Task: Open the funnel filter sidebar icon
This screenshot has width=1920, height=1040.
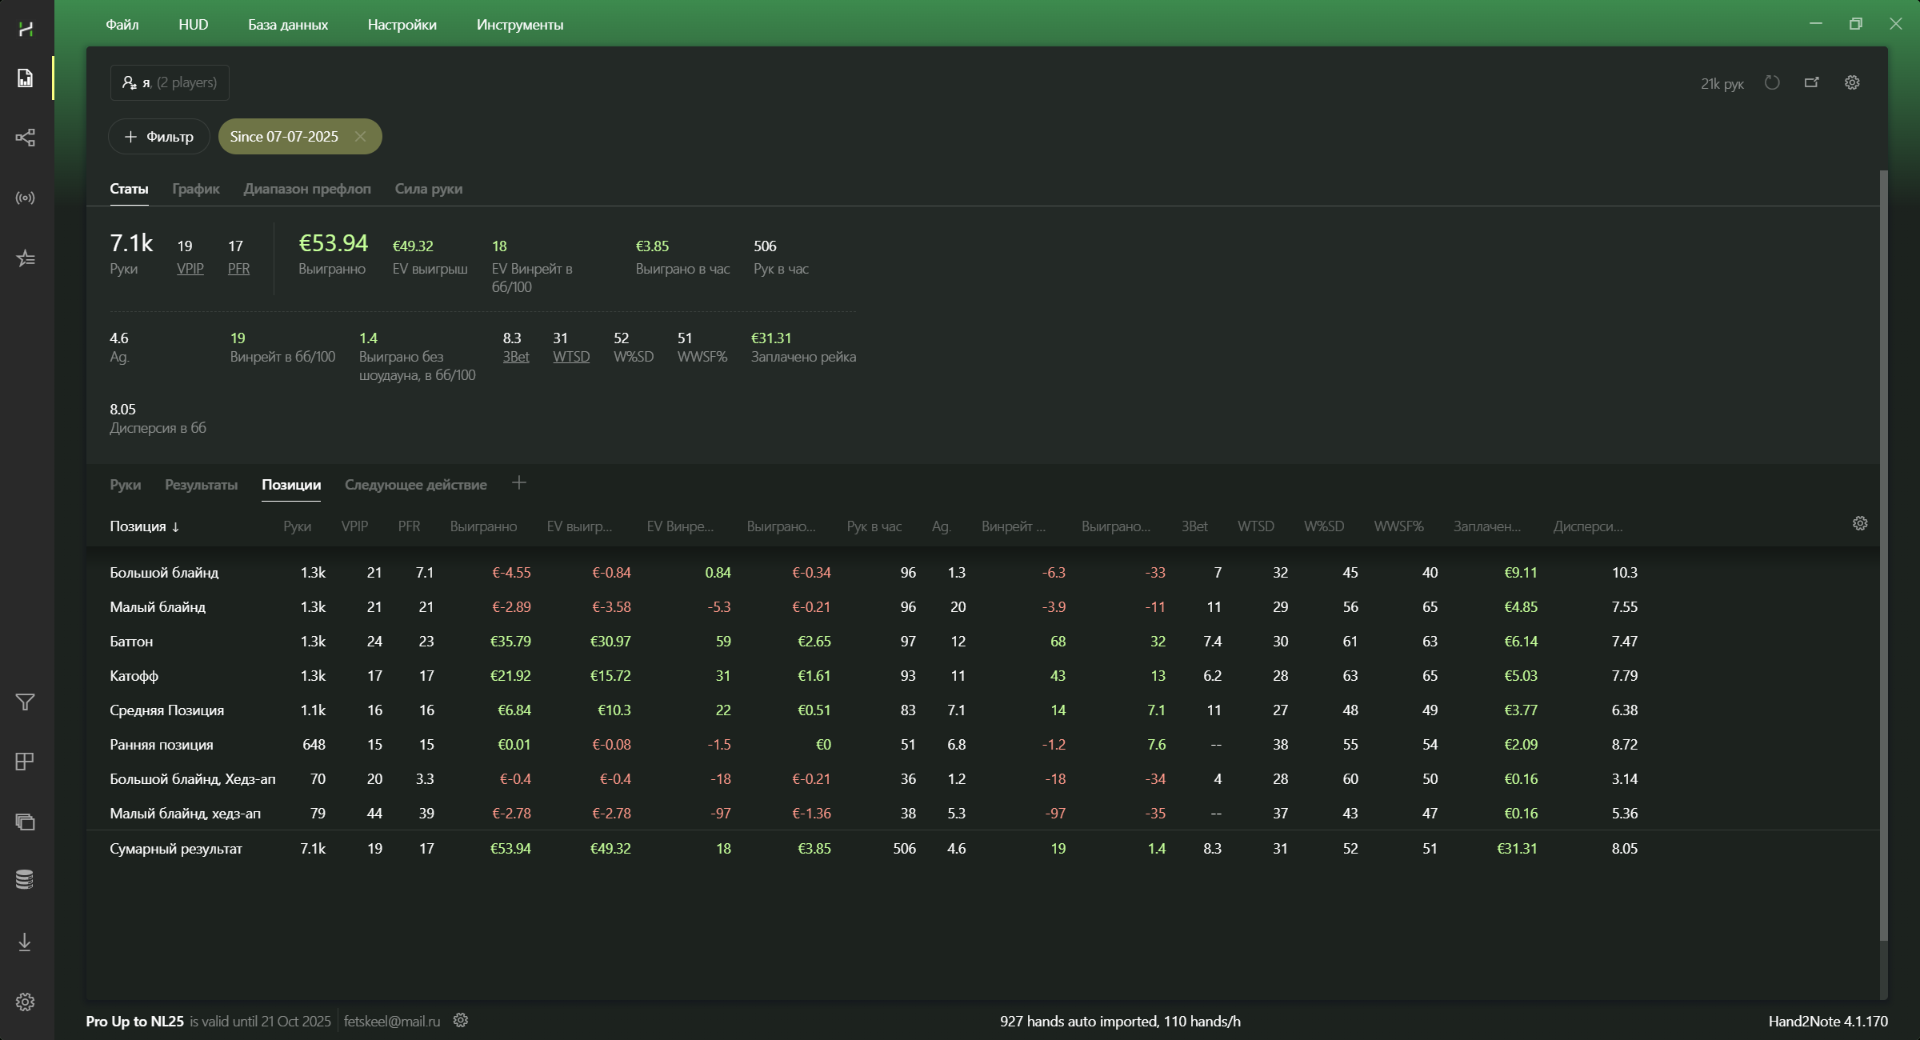Action: [x=26, y=702]
